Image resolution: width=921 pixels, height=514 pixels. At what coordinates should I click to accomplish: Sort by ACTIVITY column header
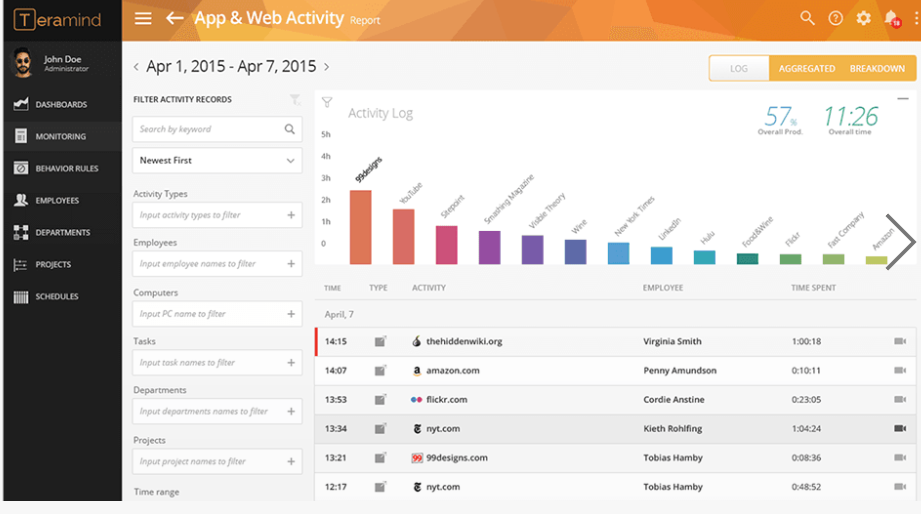[429, 288]
